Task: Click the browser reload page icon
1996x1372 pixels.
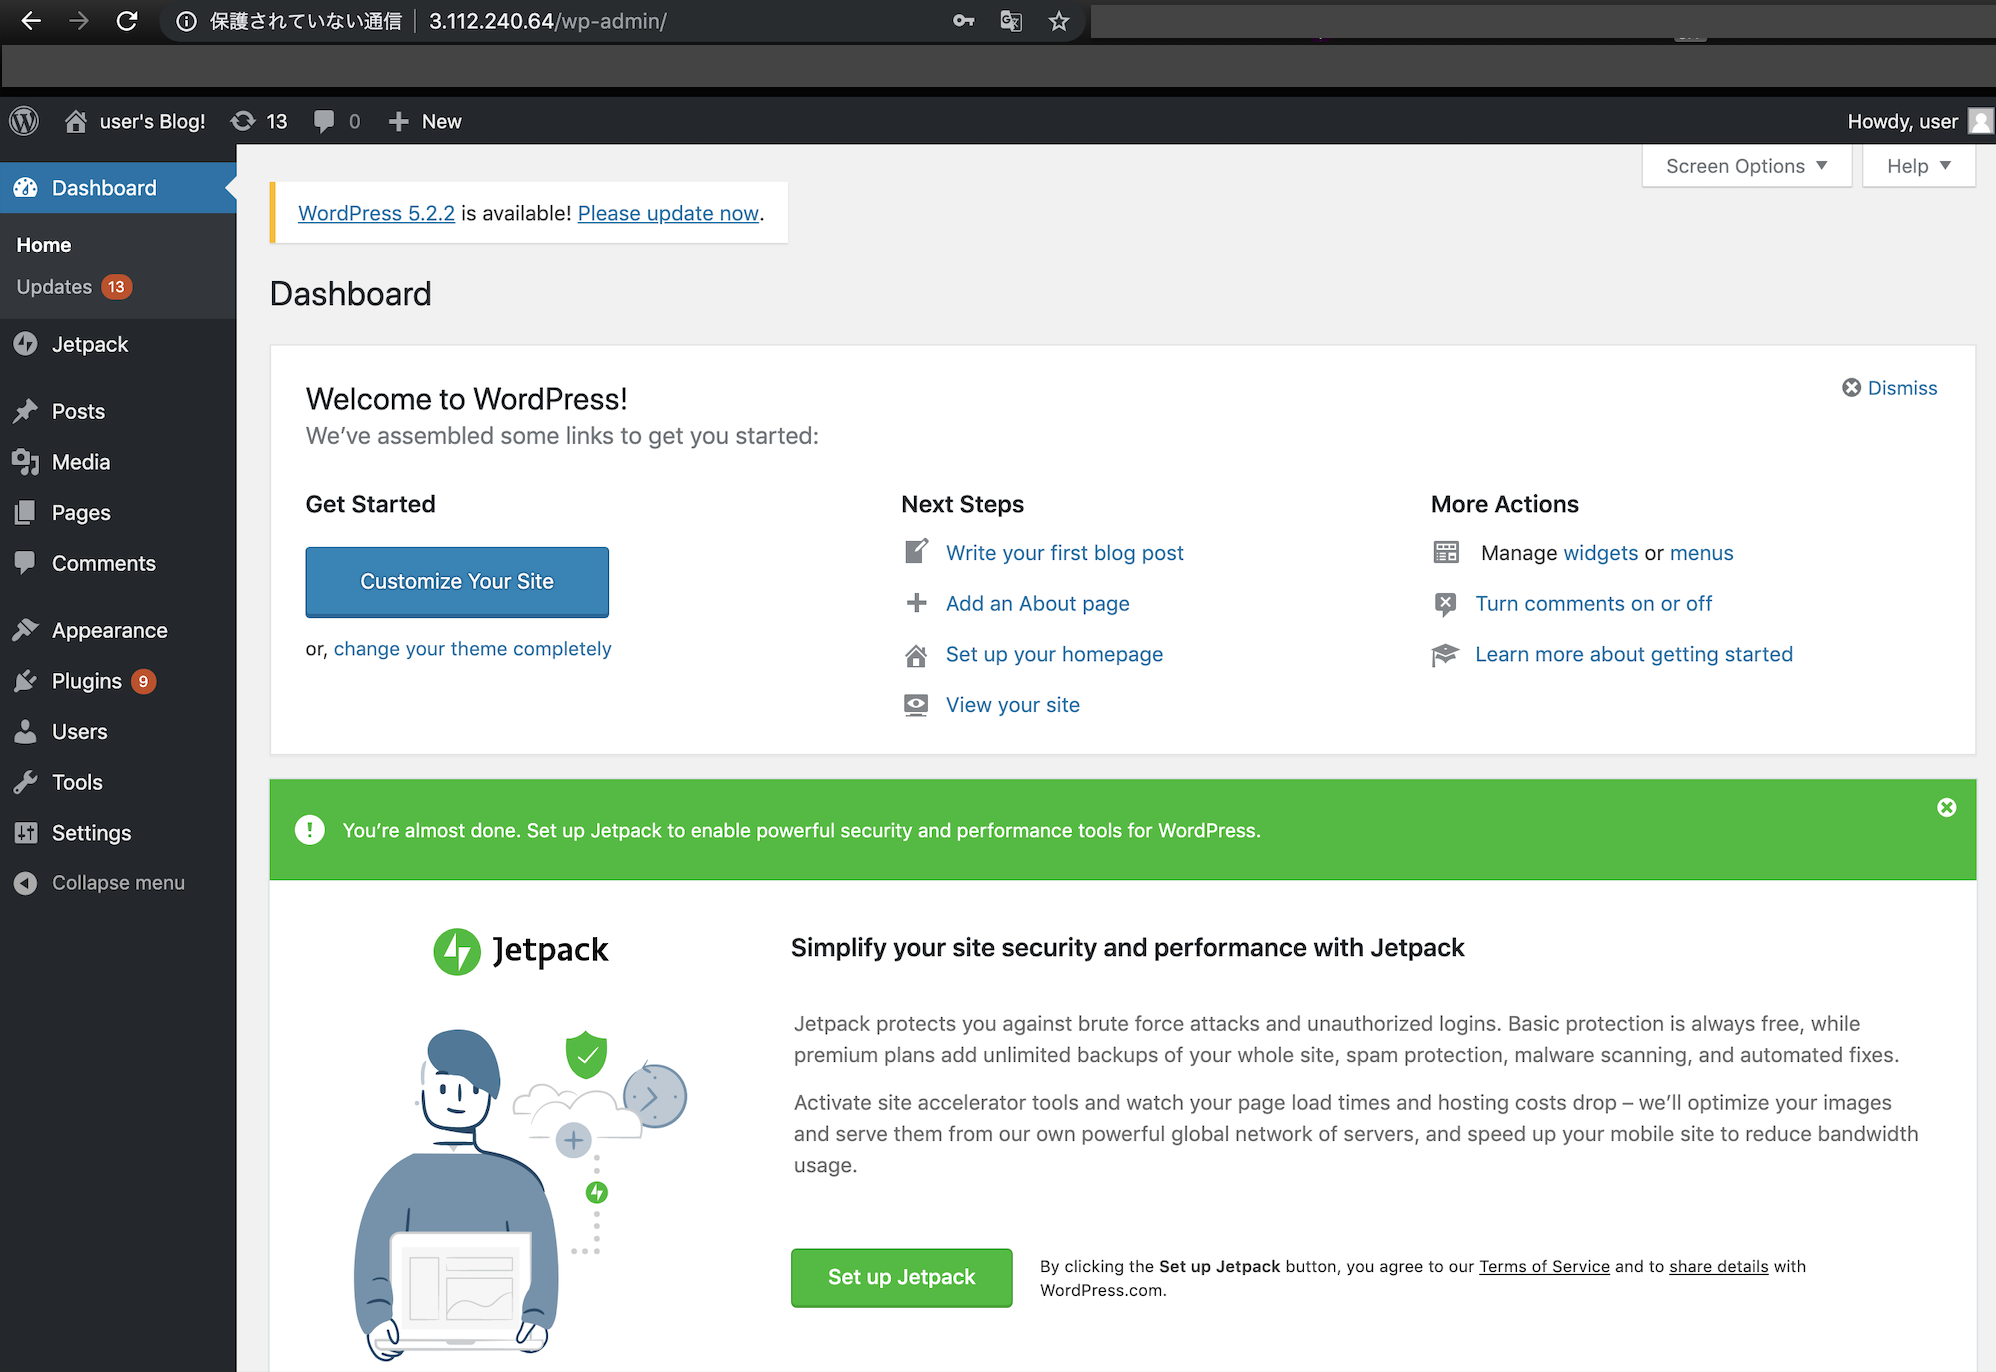Action: [x=127, y=21]
